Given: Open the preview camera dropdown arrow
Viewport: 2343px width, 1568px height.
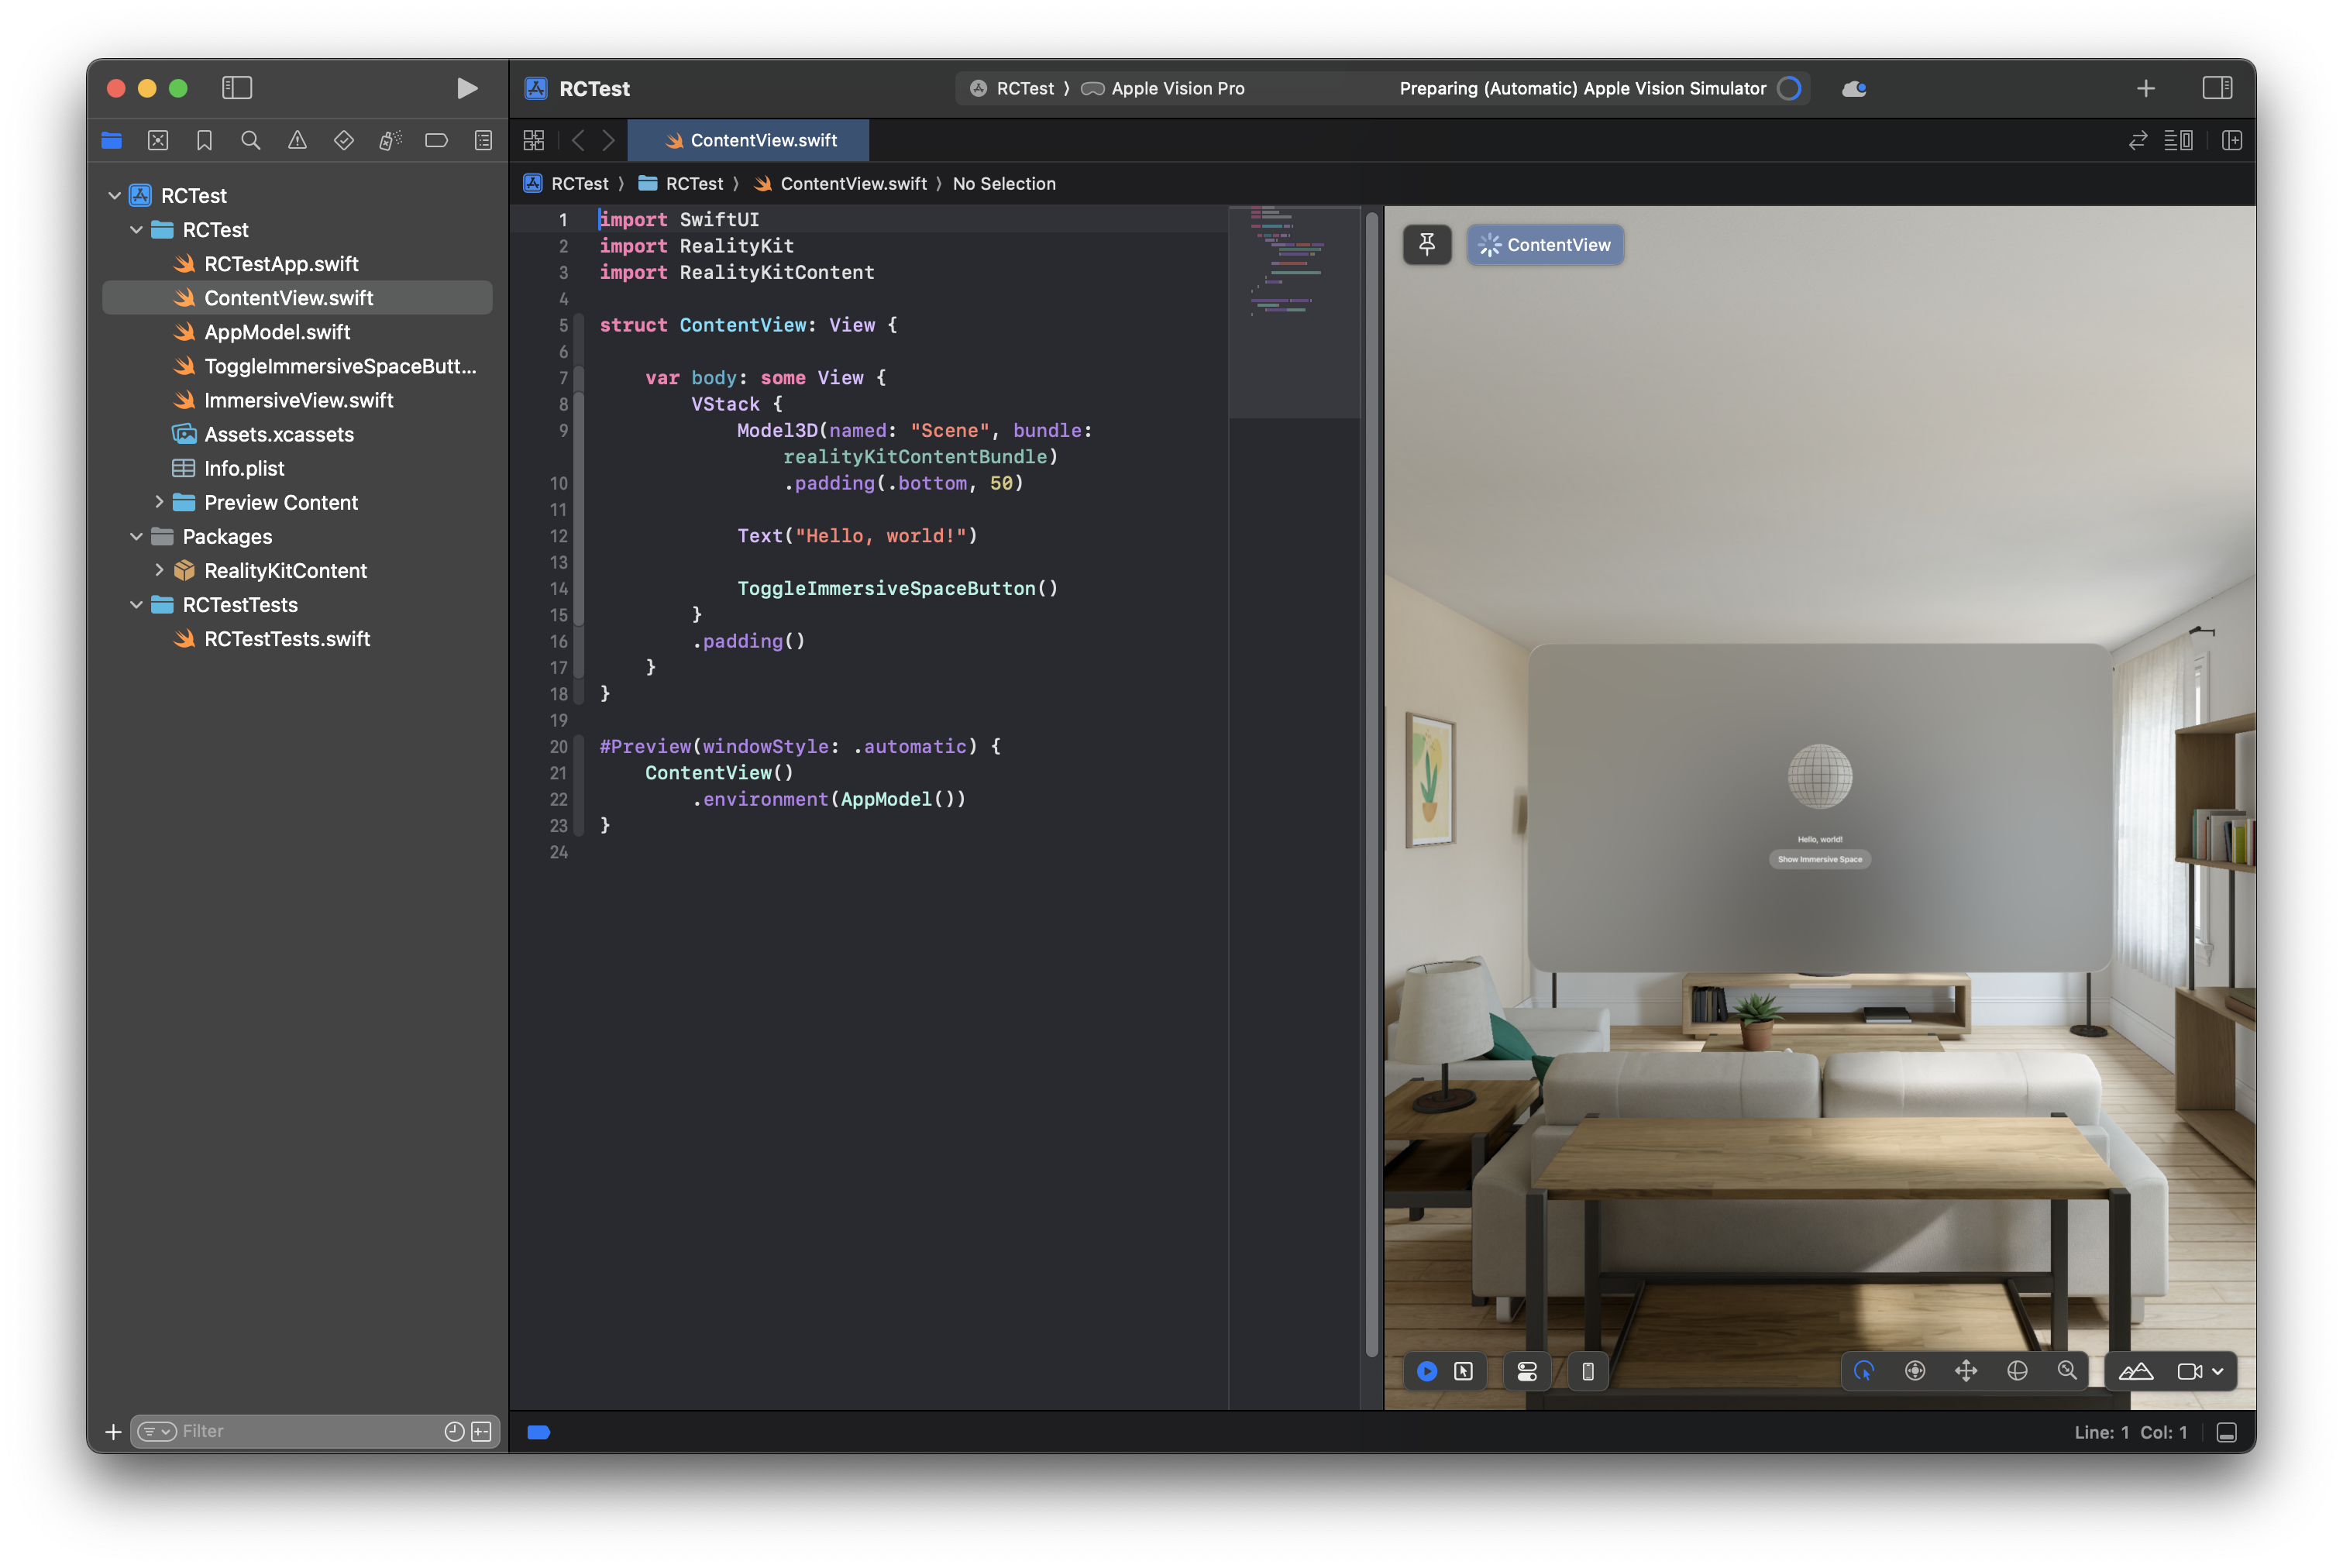Looking at the screenshot, I should point(2218,1371).
